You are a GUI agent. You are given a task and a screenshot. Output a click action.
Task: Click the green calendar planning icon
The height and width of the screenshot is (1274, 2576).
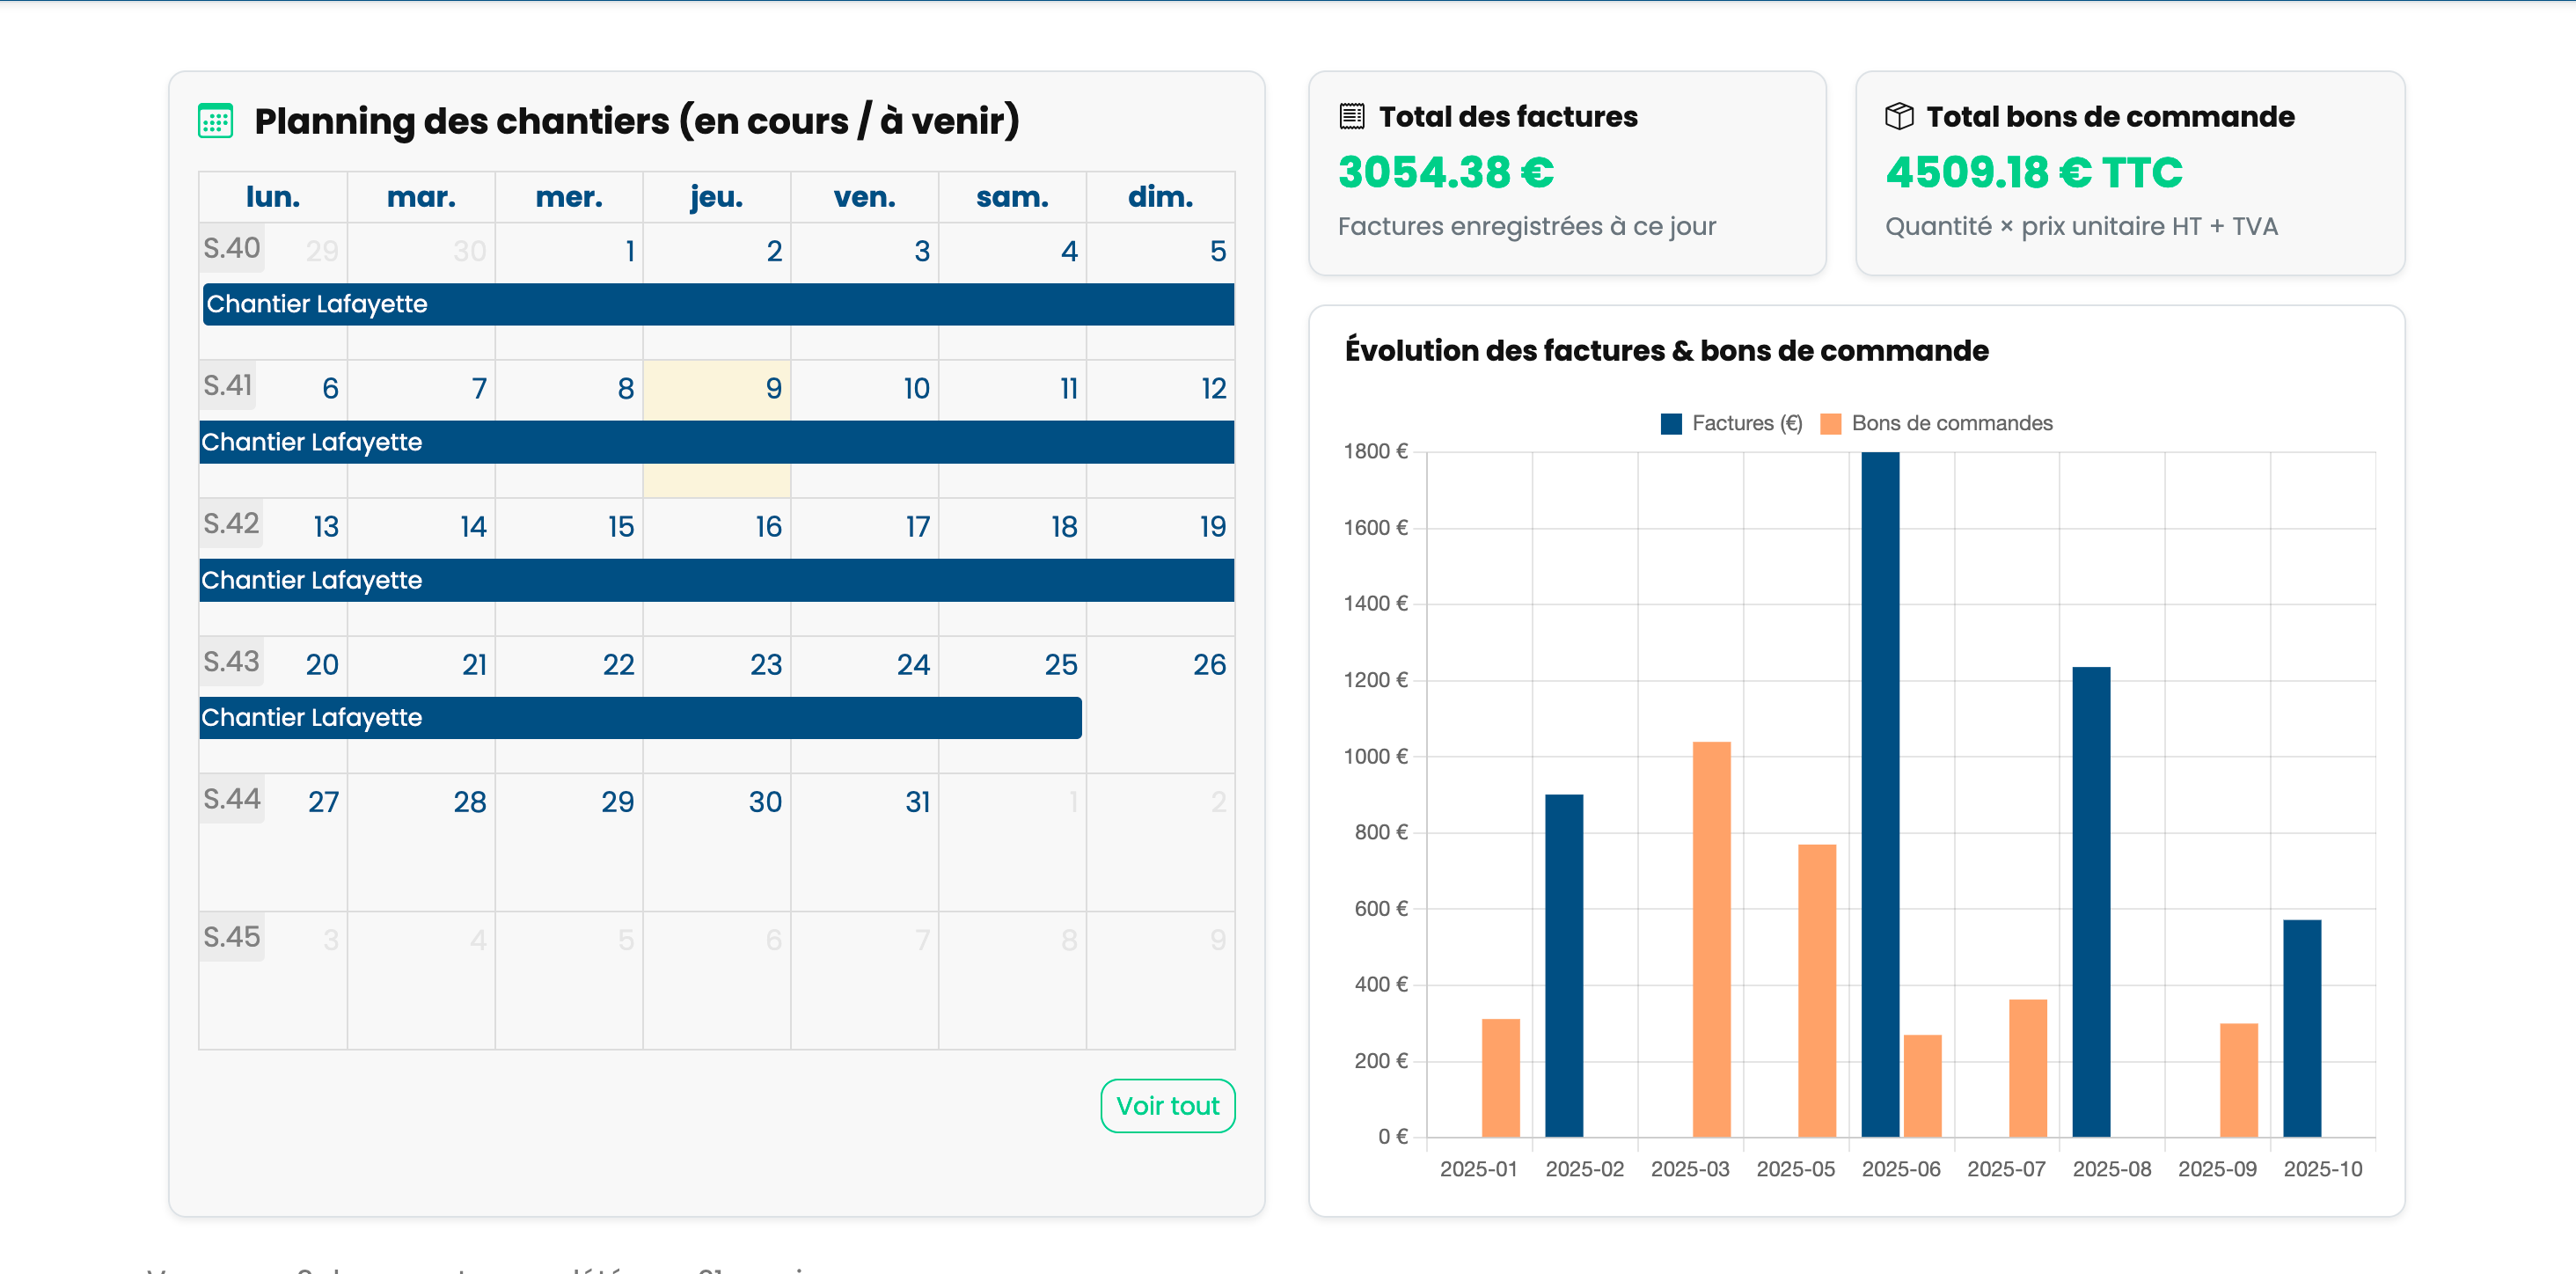tap(215, 121)
